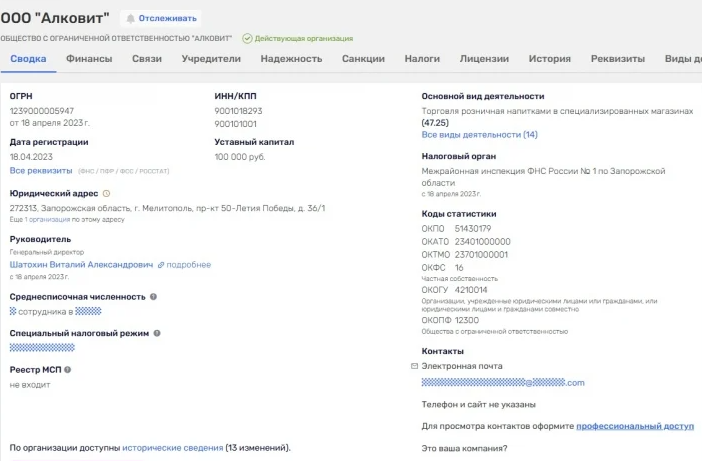
Task: Click the info icon beside Реестр МСП
Action: coord(68,370)
